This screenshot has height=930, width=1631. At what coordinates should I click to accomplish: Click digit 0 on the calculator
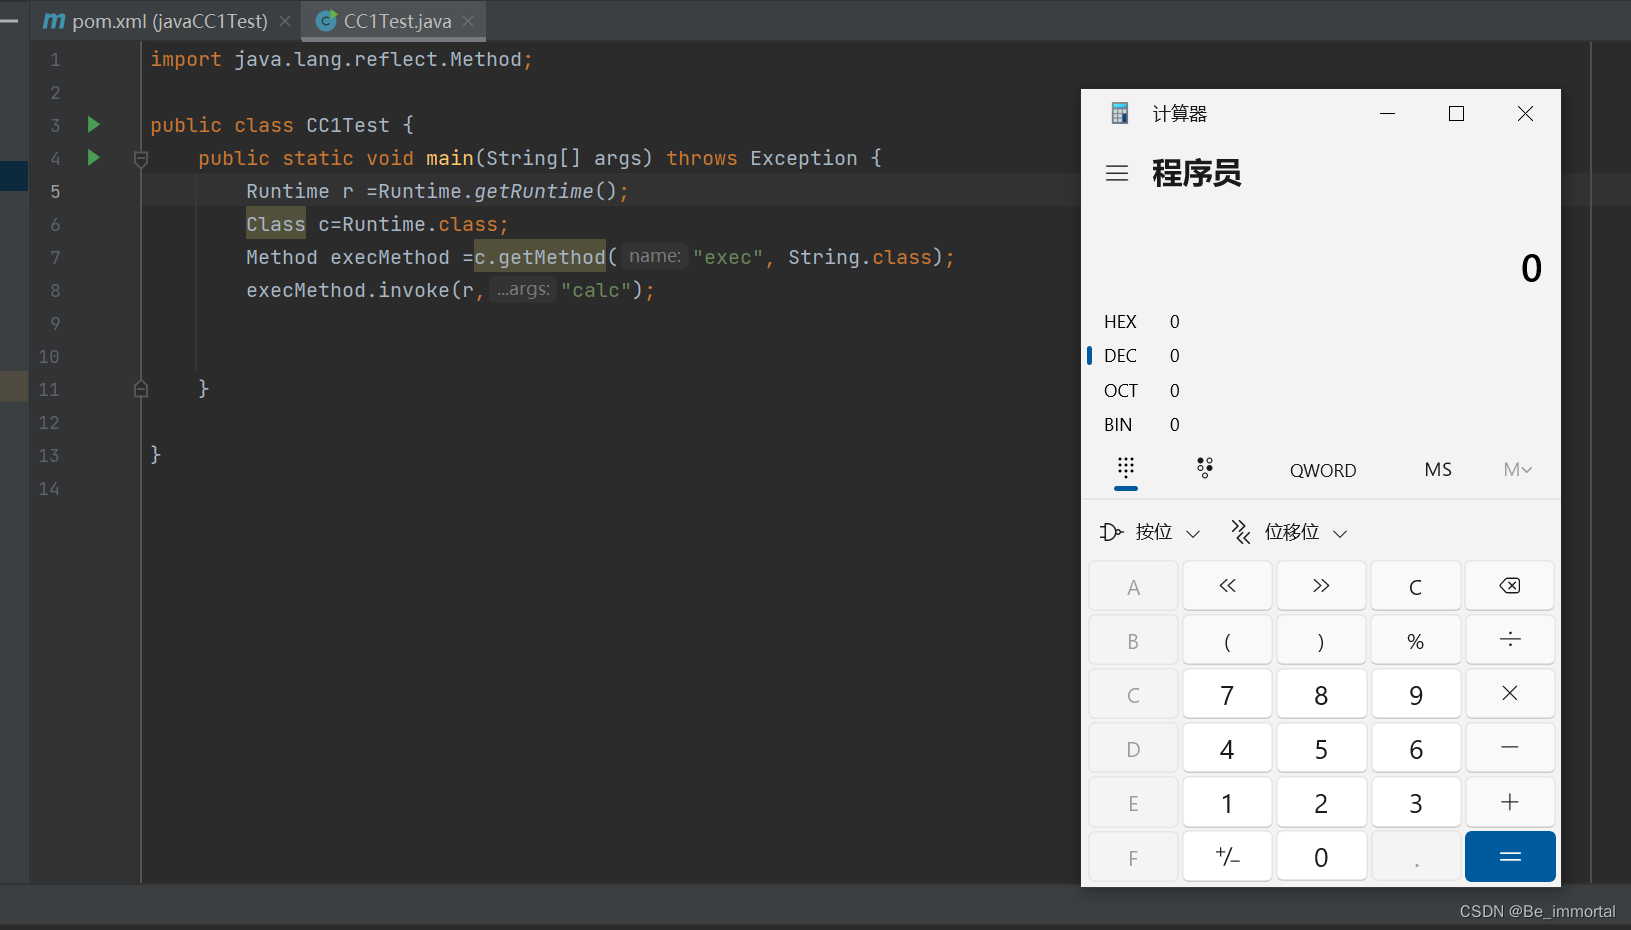pos(1321,856)
